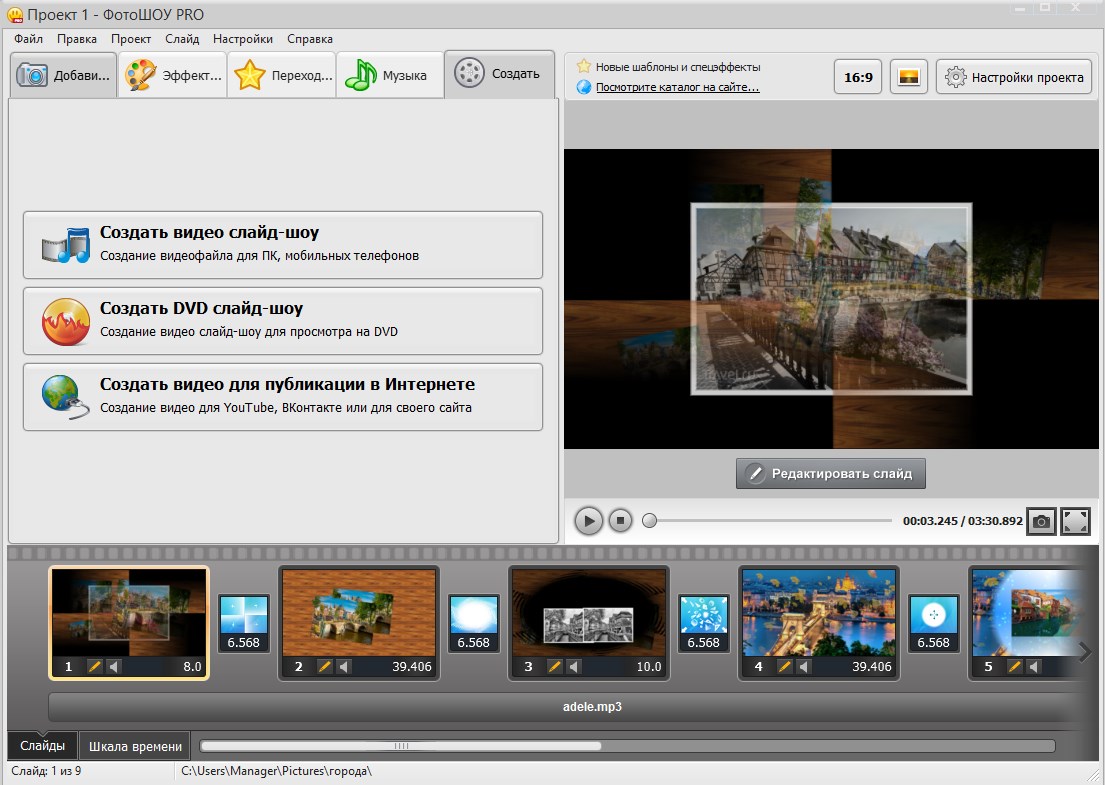Click the folder path in status bar

coord(276,771)
